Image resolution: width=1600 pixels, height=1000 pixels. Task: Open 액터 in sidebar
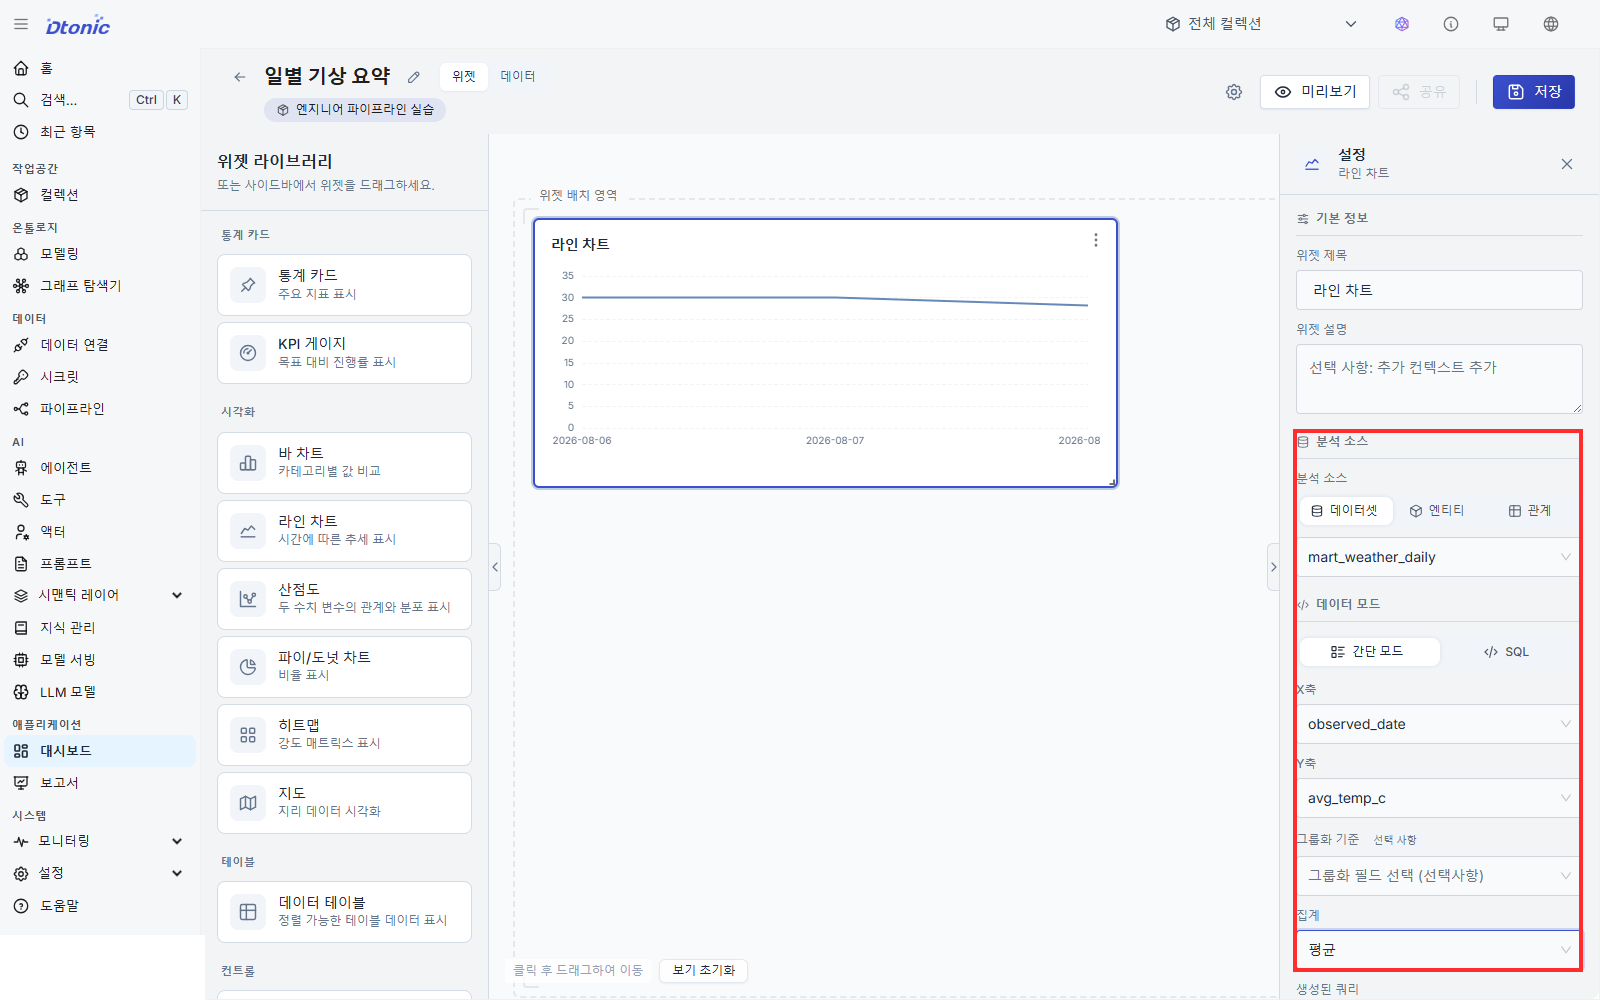pos(99,532)
